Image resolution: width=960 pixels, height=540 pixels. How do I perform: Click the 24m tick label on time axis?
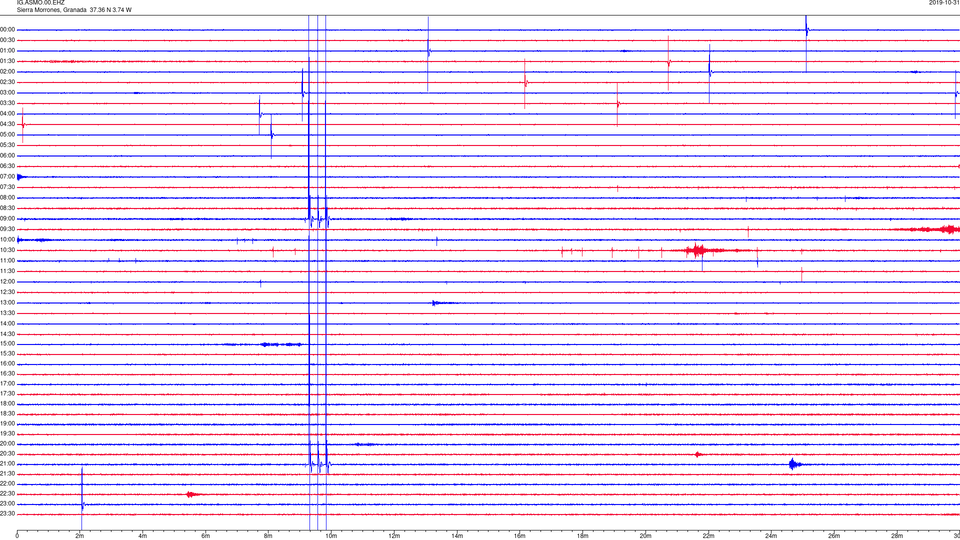(771, 536)
